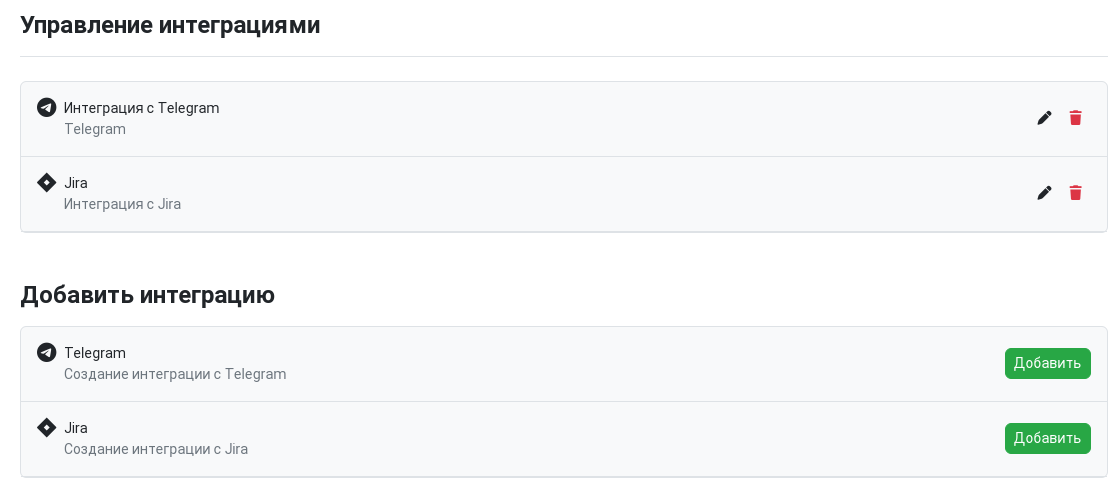Open the Интеграция с Telegram title
Screen dimensions: 1120x496
pyautogui.click(x=141, y=108)
